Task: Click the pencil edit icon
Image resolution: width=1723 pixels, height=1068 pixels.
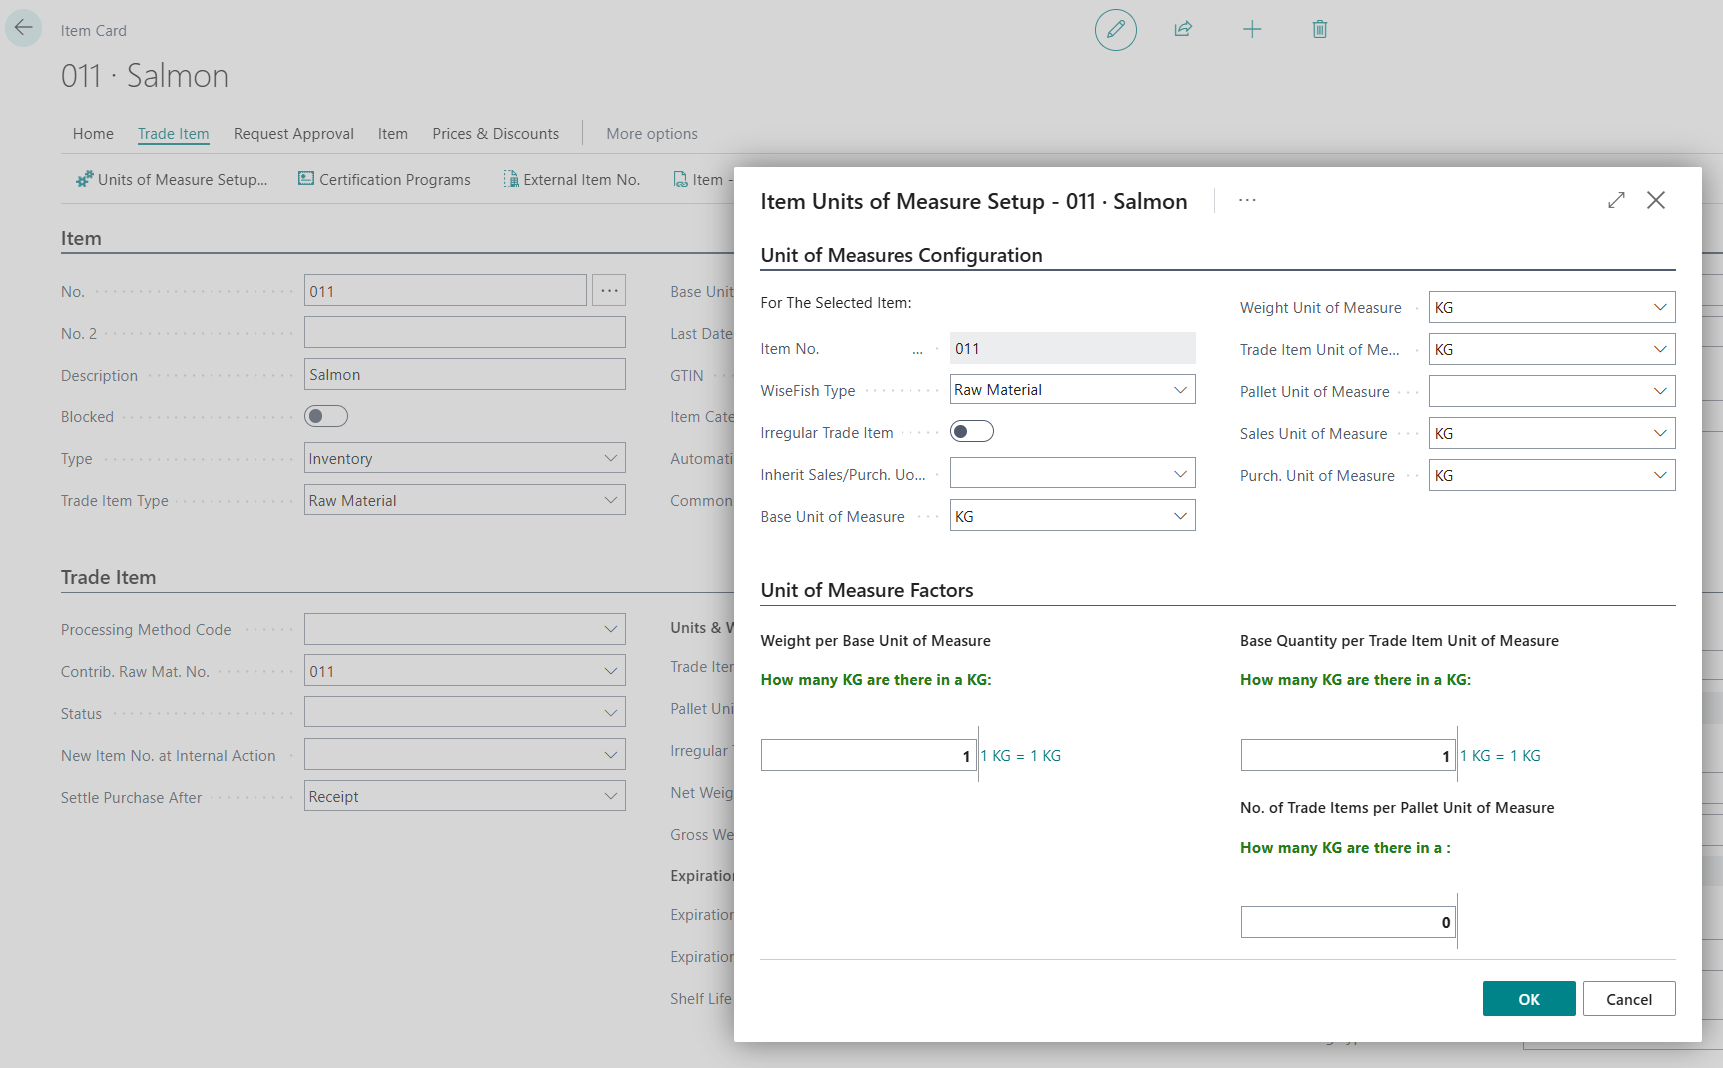Action: [1115, 30]
